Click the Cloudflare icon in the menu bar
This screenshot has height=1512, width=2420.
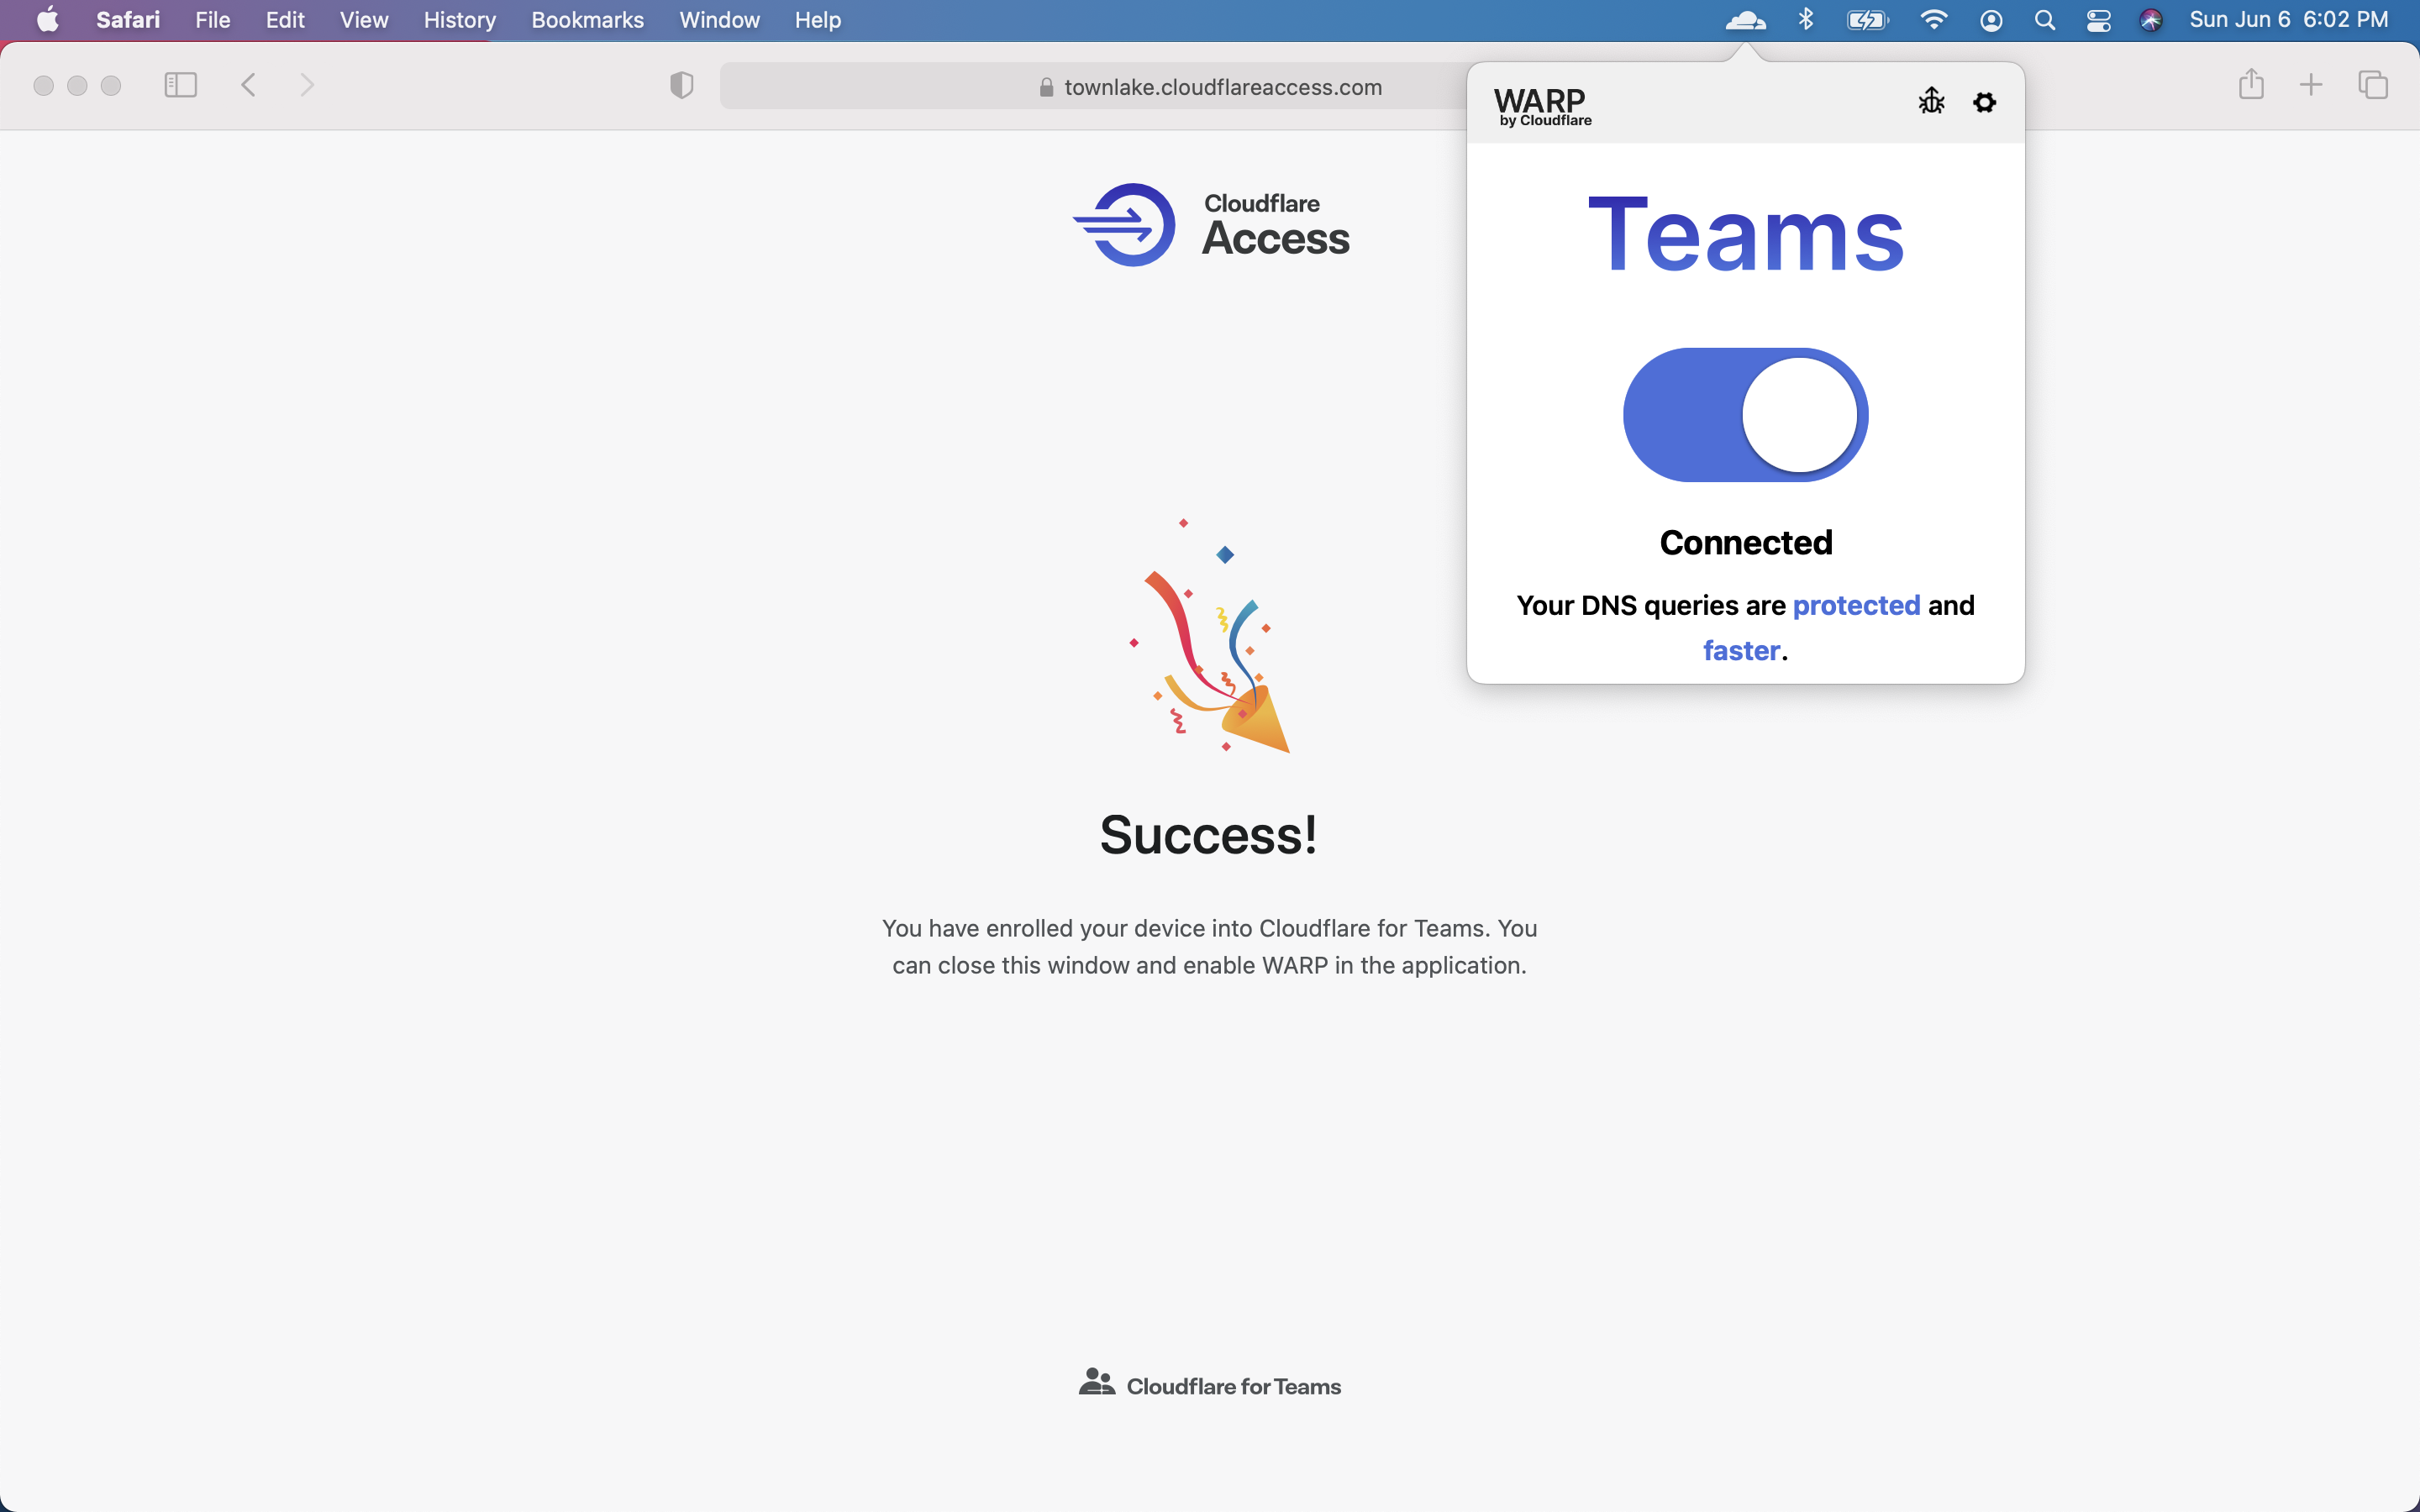[1744, 19]
